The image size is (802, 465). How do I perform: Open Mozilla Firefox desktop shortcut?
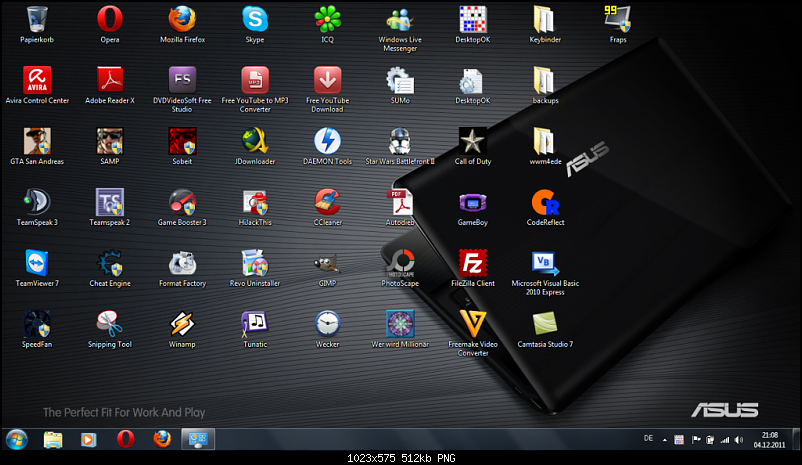point(182,19)
